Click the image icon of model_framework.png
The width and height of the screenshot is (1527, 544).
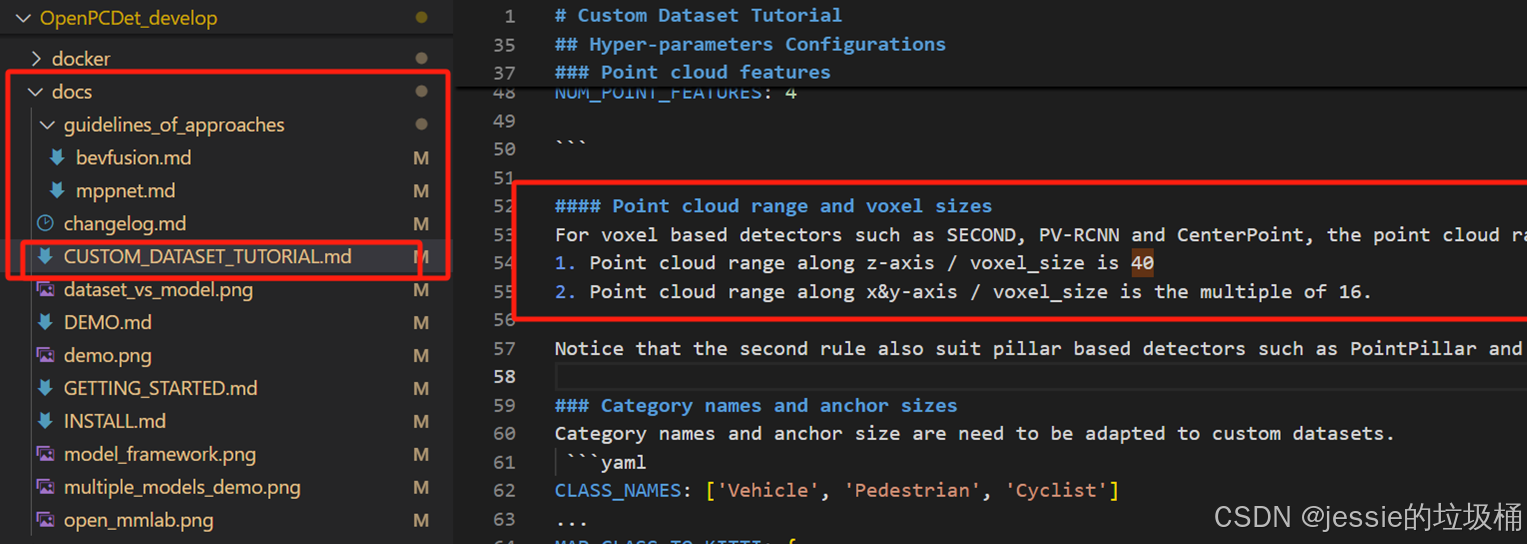(x=45, y=455)
